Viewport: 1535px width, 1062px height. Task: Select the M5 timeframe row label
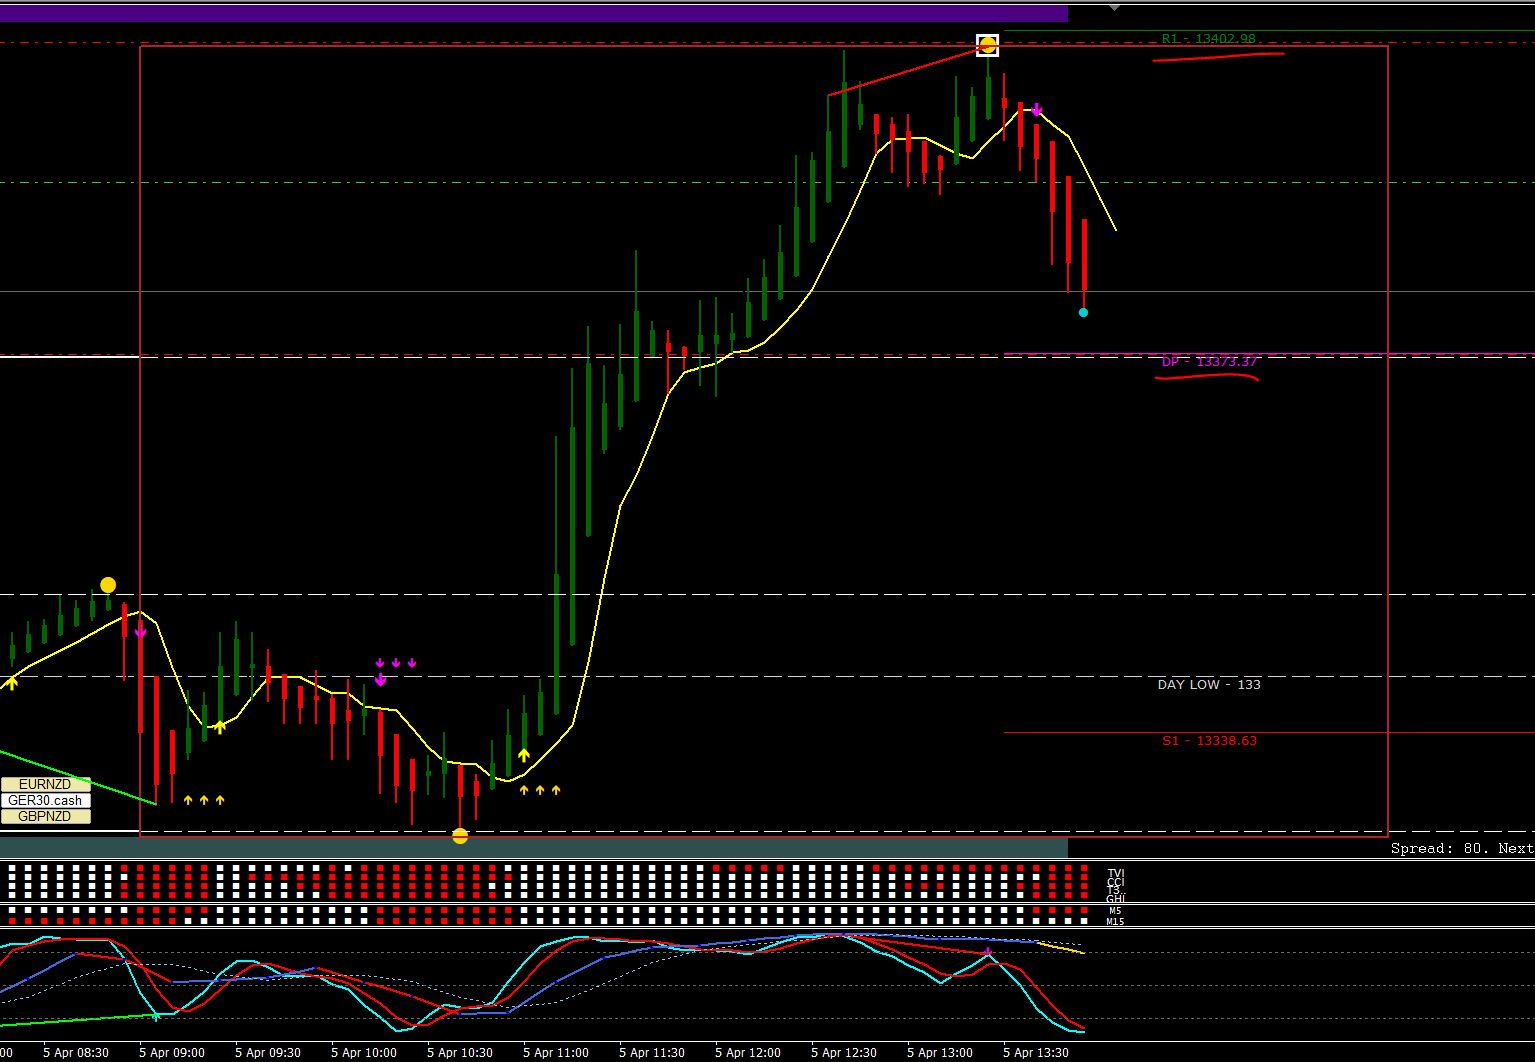click(1115, 911)
